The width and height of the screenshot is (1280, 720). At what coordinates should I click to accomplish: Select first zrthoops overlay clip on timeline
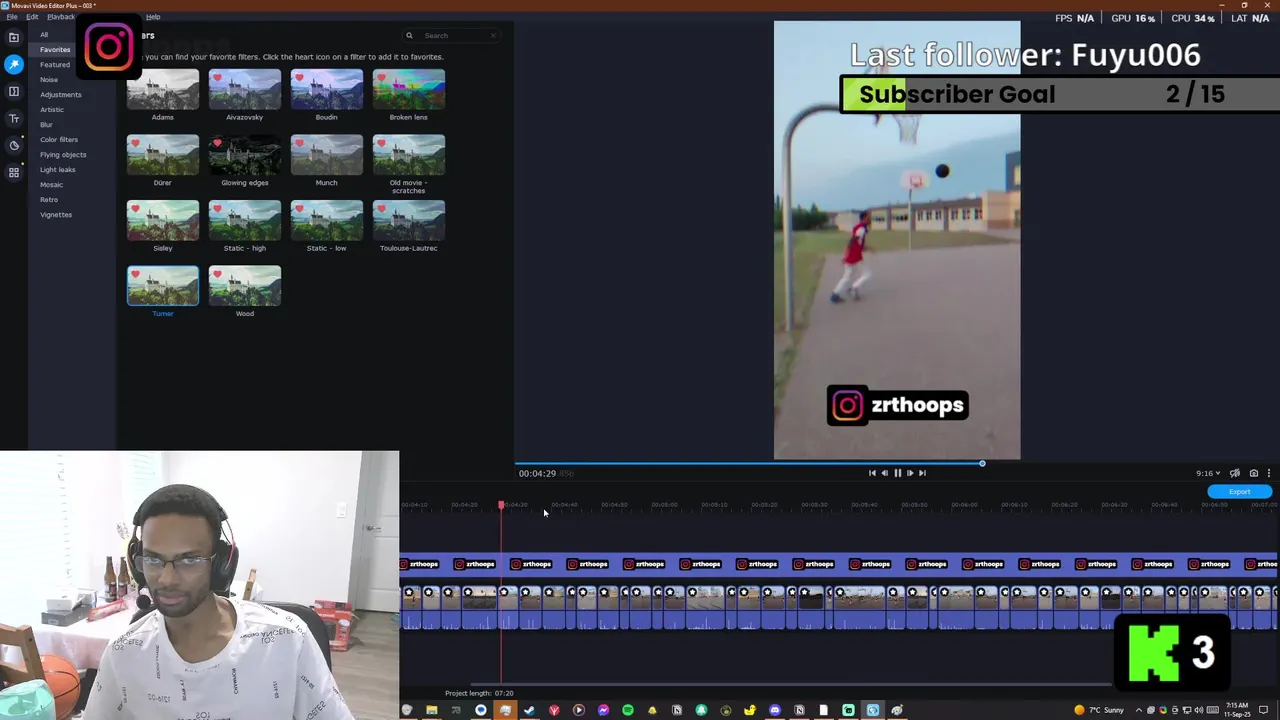420,564
